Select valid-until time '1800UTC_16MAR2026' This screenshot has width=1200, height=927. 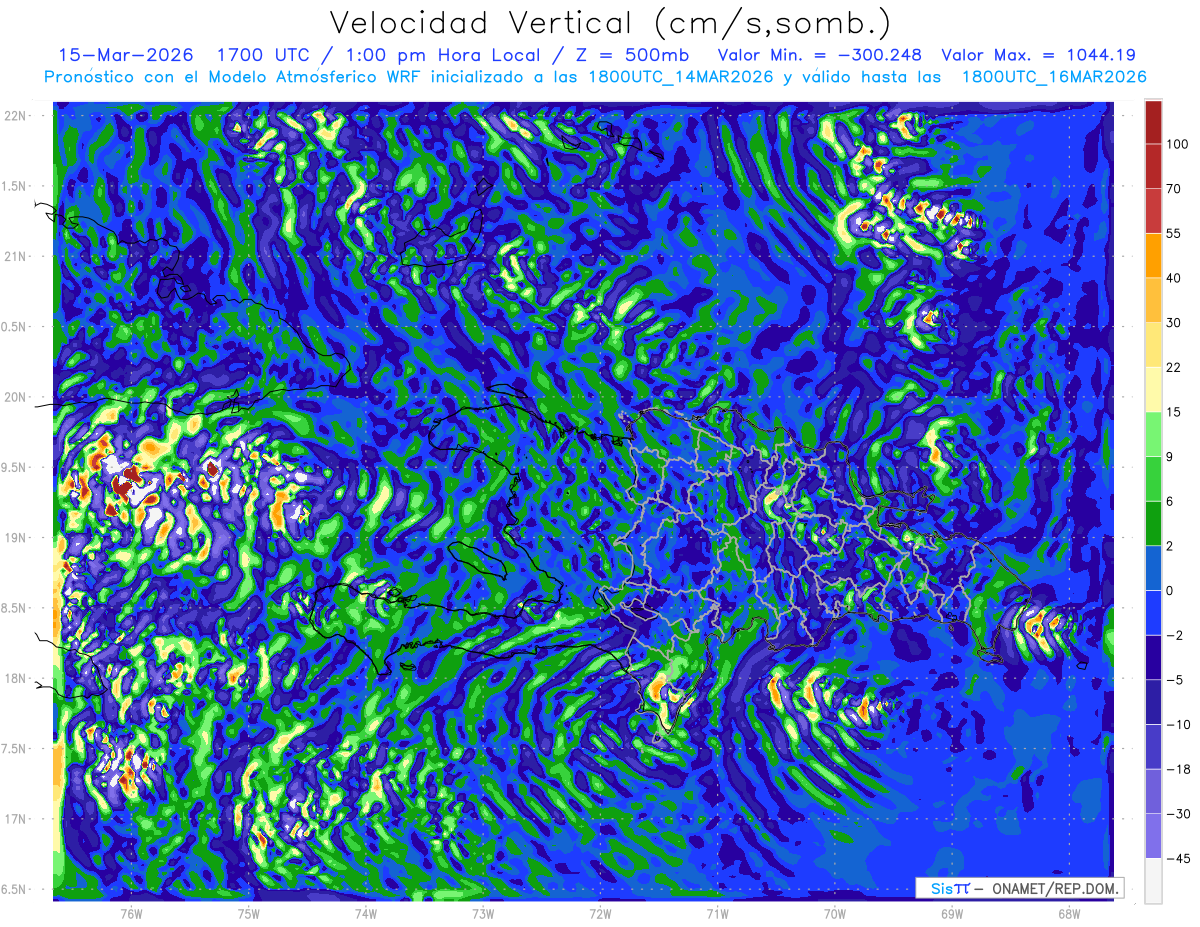pos(1053,77)
